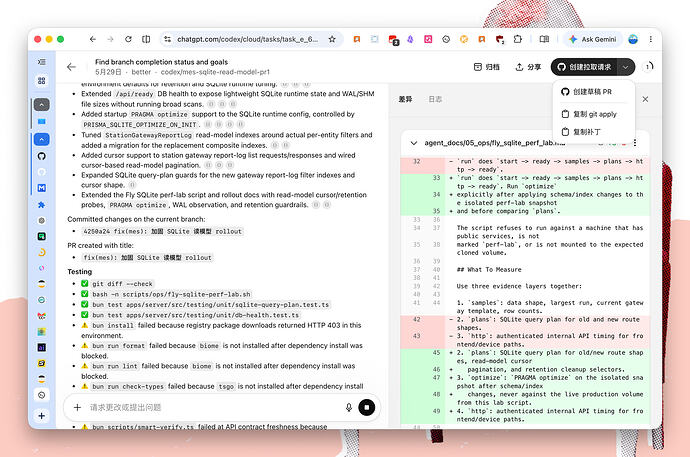
Task: Stop generation with the black stop button
Action: 367,407
